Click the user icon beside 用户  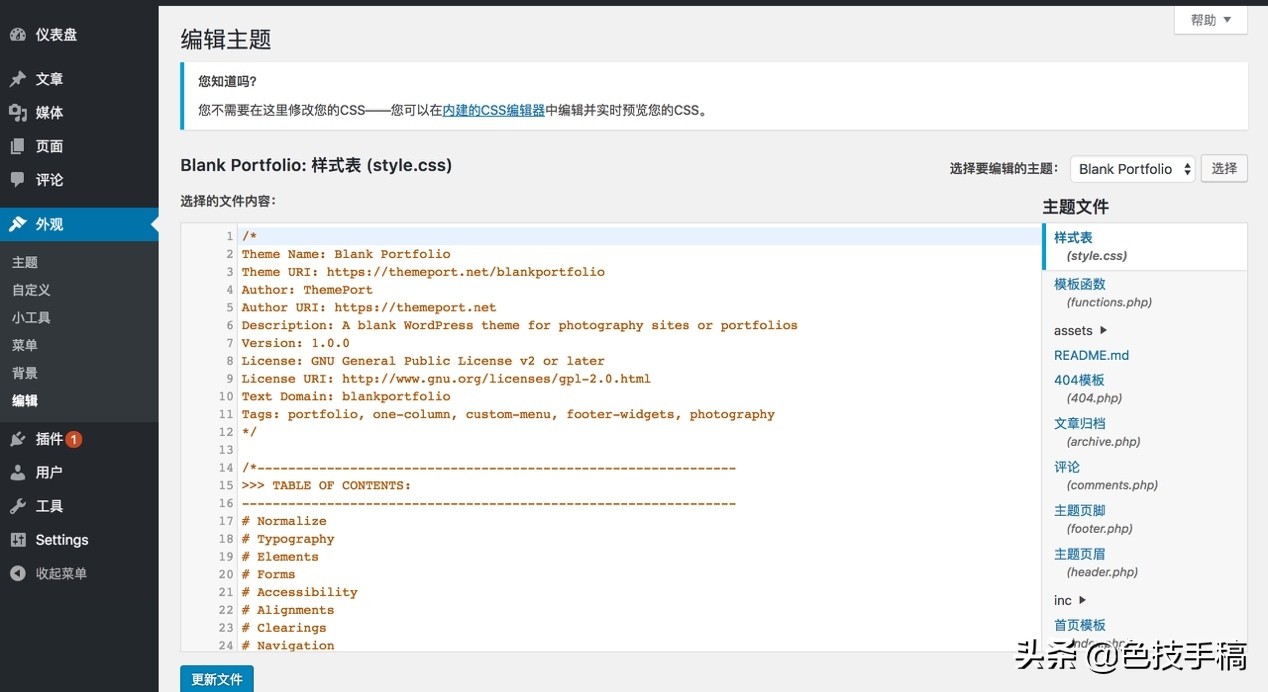18,472
